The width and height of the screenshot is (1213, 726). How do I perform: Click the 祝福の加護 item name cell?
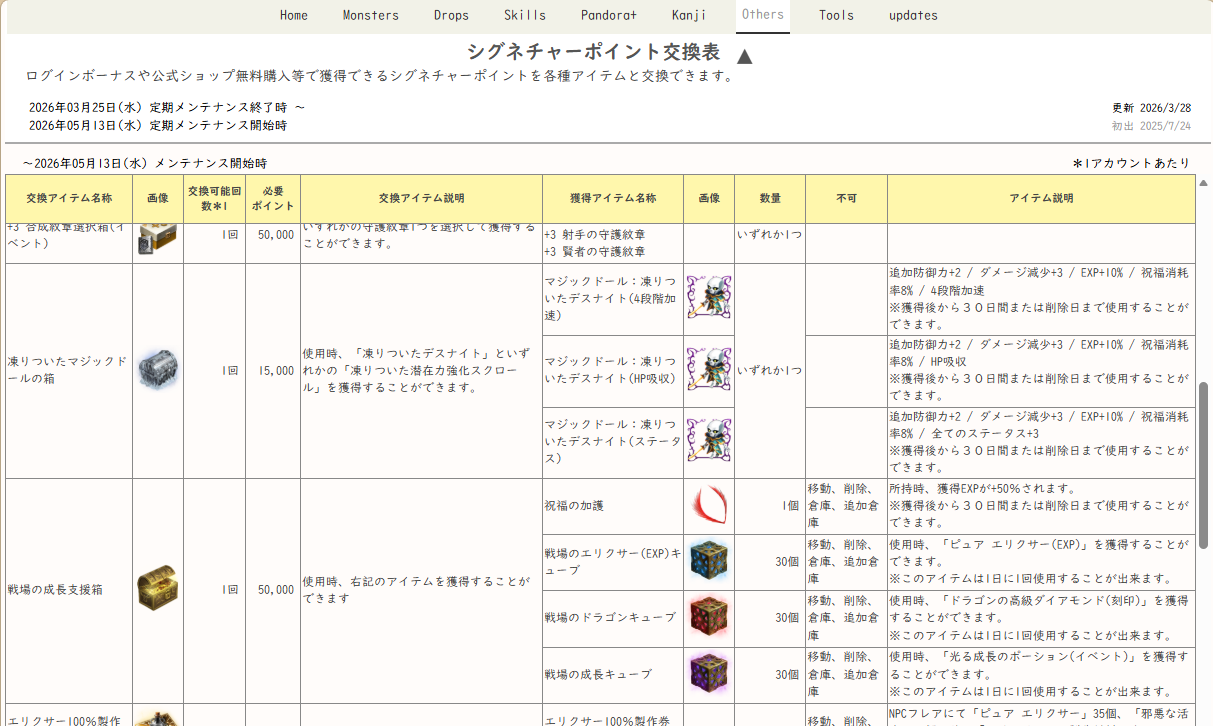pos(613,506)
